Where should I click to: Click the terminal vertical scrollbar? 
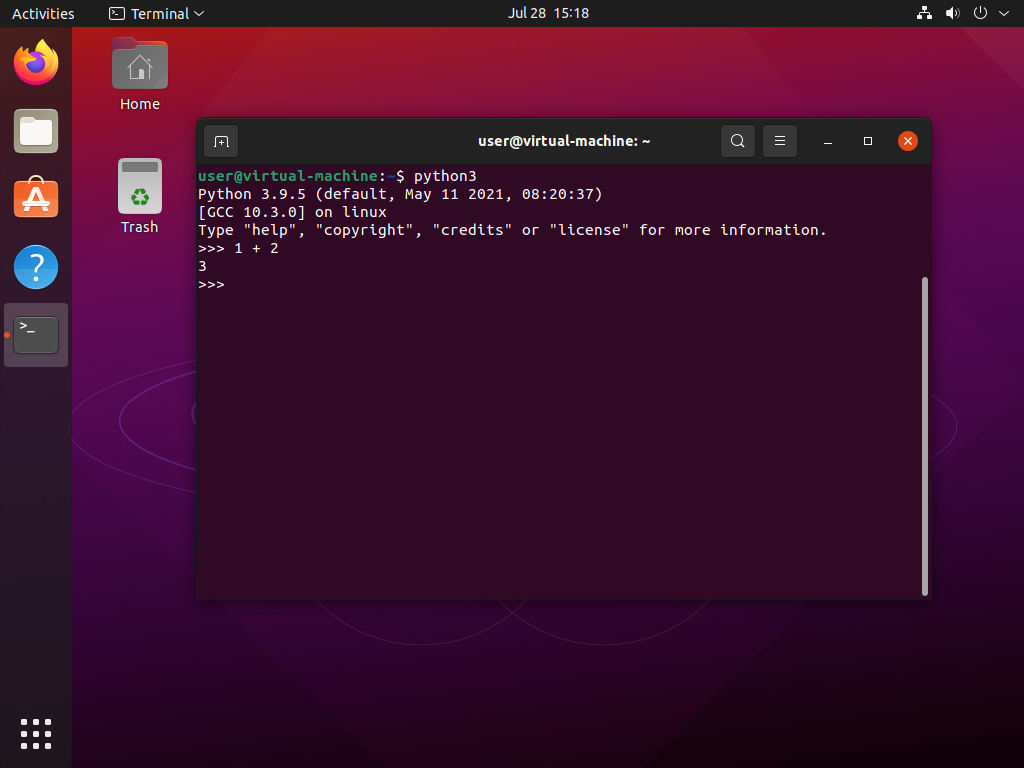pos(925,435)
